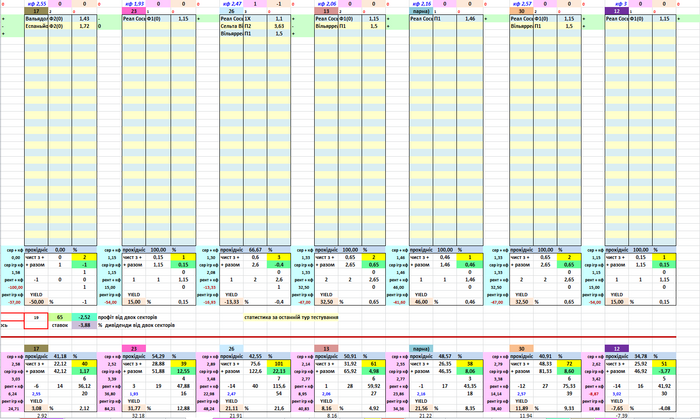700x419 pixels.
Task: Click the green '8,60' cell
Action: click(x=569, y=371)
